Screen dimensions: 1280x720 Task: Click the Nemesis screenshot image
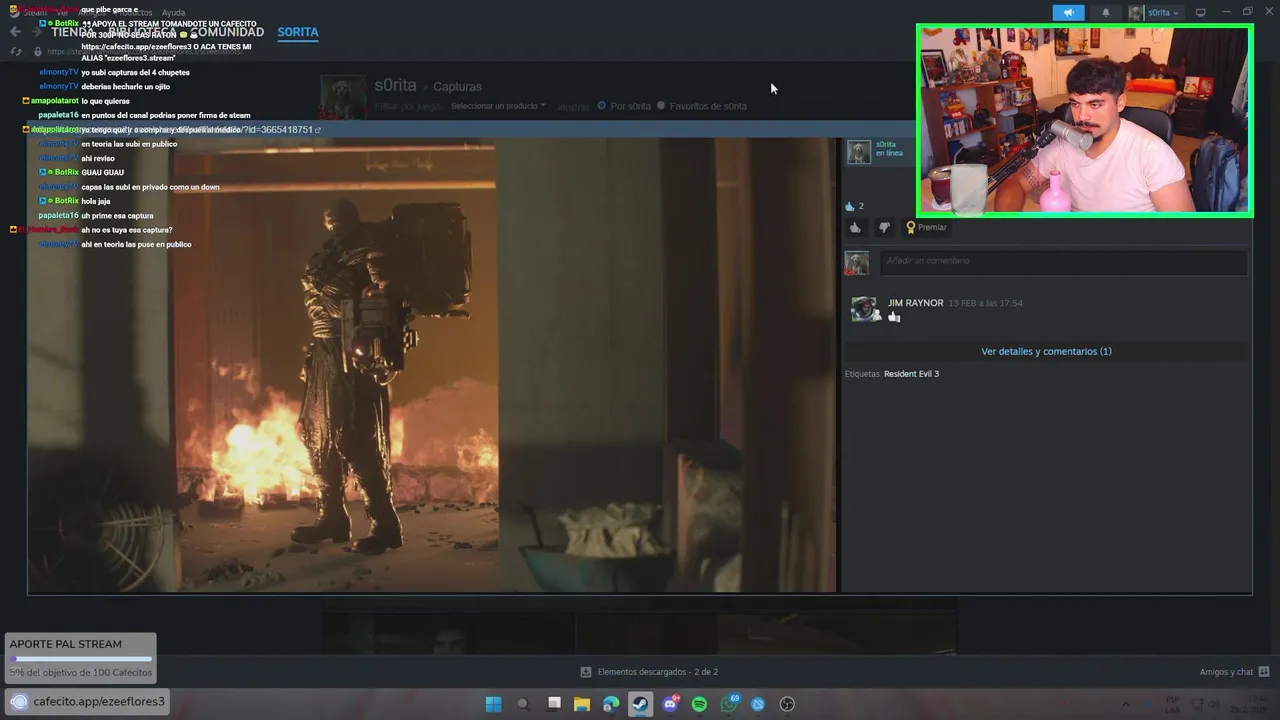(431, 365)
